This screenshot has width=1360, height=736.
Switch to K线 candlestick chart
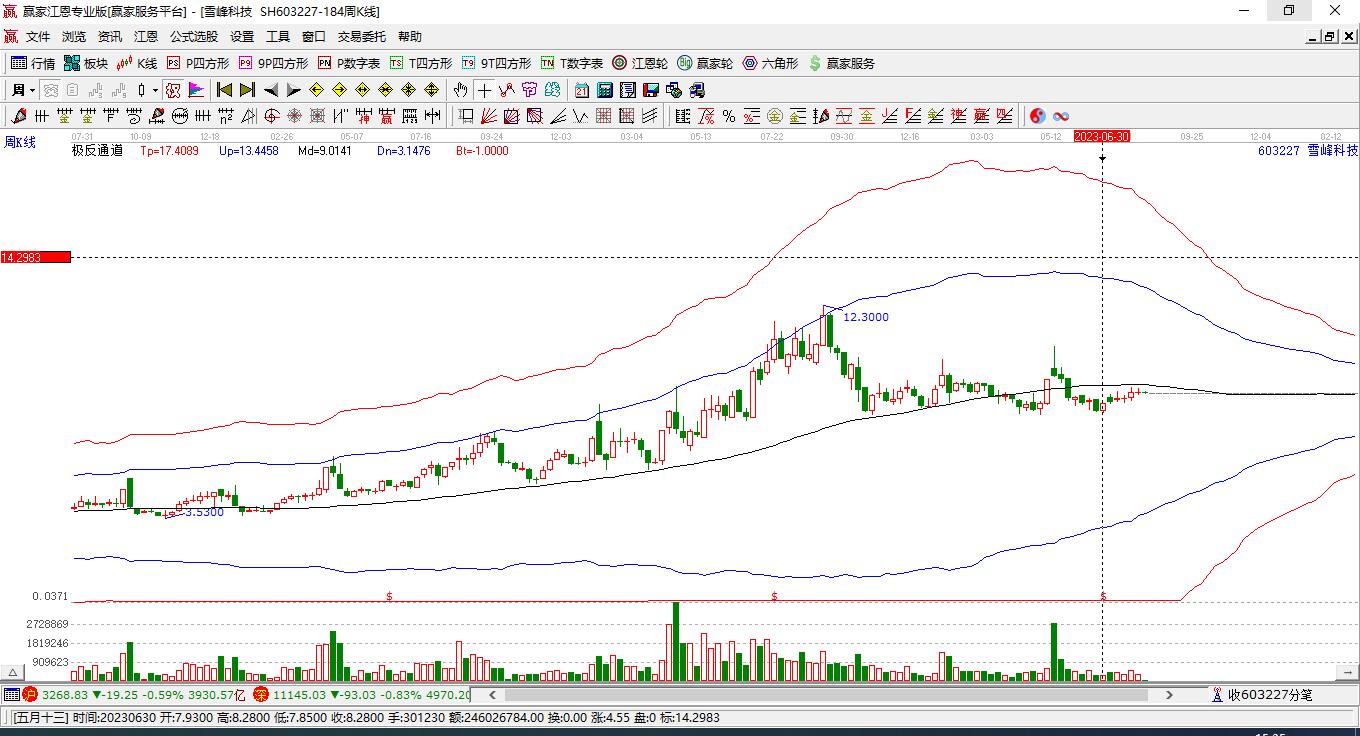coord(137,63)
